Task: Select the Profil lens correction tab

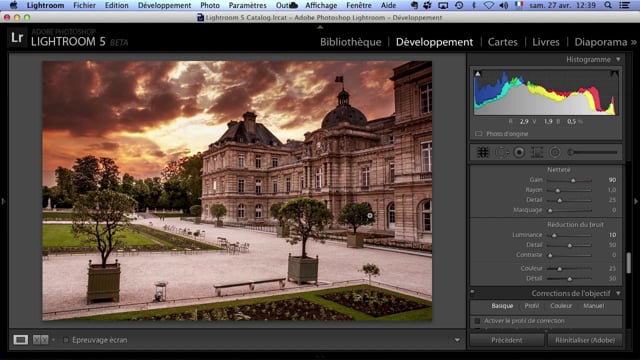Action: 532,306
